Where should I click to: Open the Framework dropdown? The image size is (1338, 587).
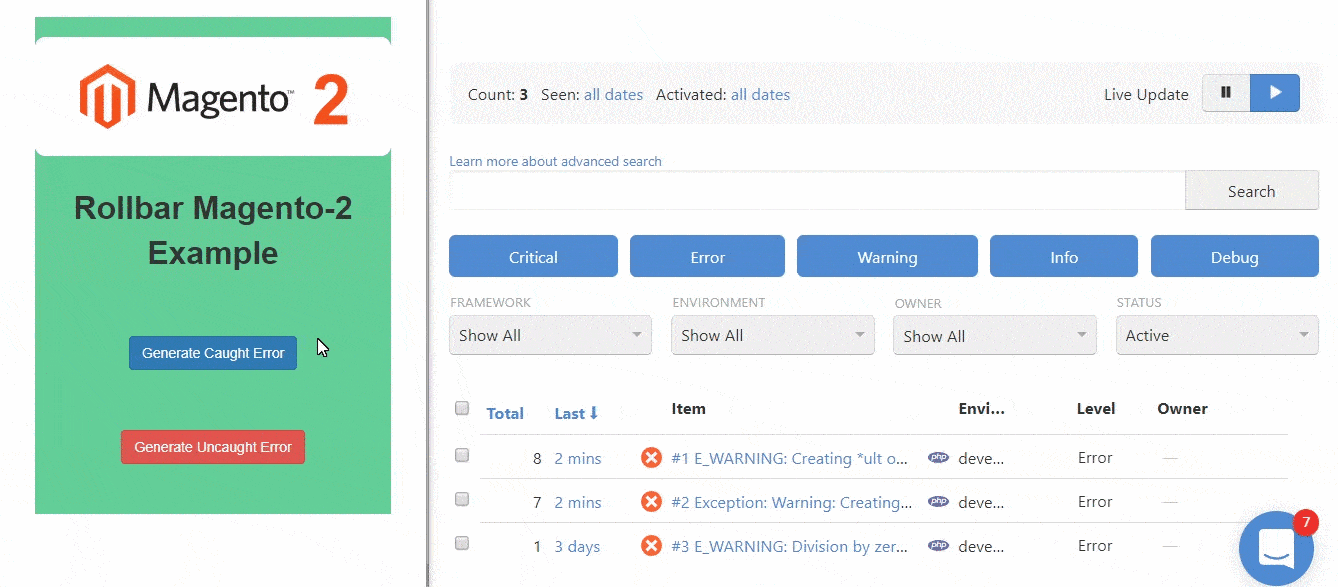tap(550, 335)
